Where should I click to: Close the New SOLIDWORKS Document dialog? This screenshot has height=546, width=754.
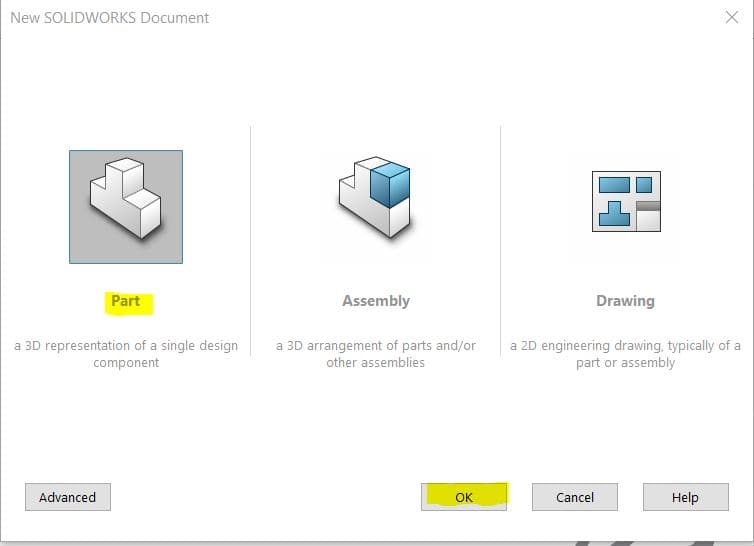pyautogui.click(x=731, y=17)
